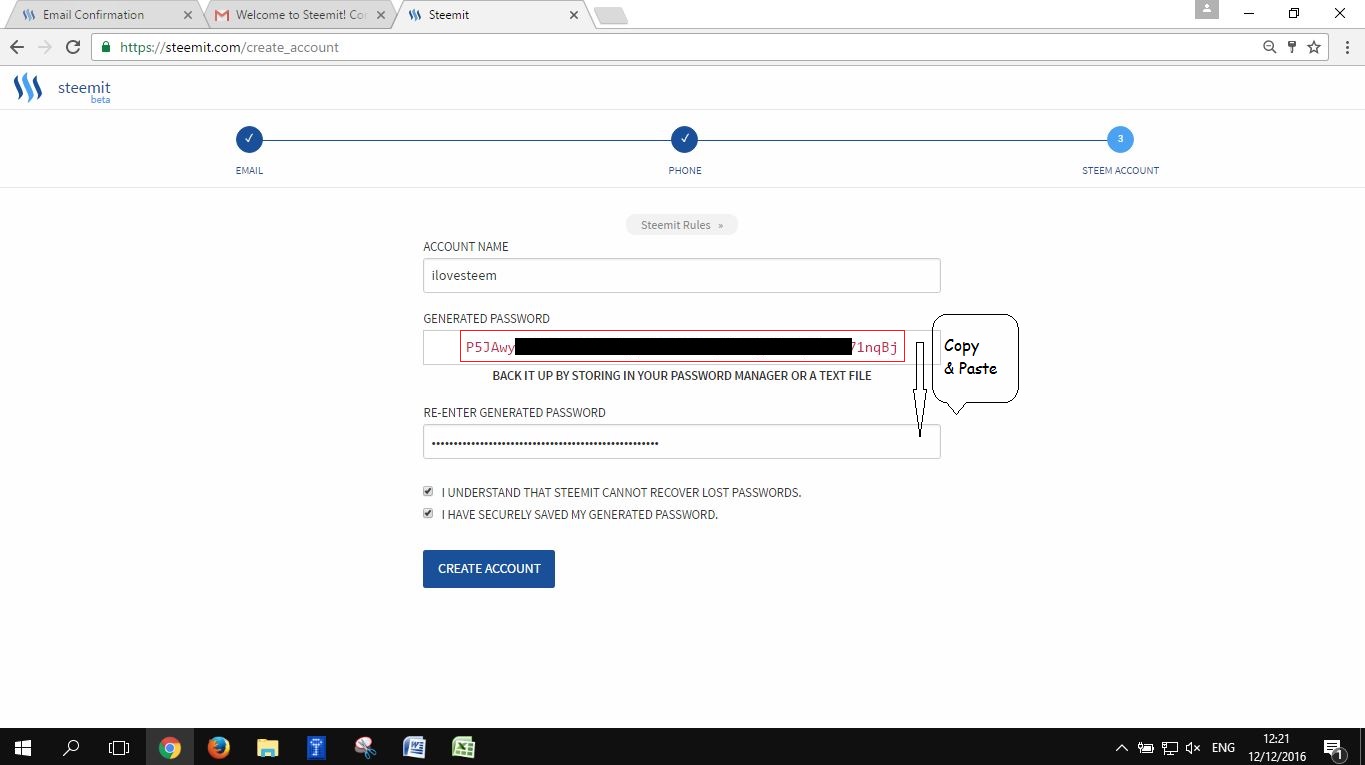Open the saved password key icon
The width and height of the screenshot is (1365, 765).
tap(1292, 47)
